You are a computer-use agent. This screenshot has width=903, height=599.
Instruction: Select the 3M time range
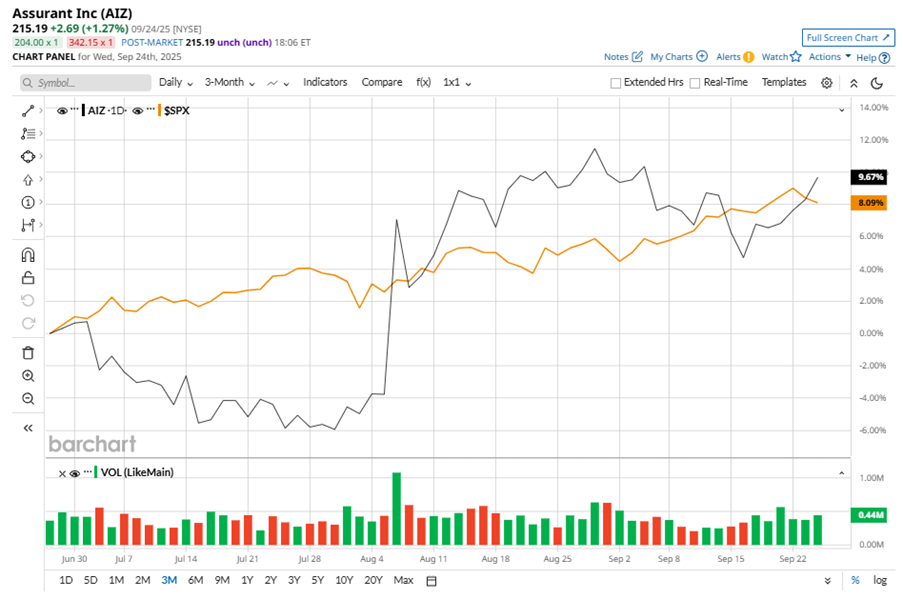point(169,581)
